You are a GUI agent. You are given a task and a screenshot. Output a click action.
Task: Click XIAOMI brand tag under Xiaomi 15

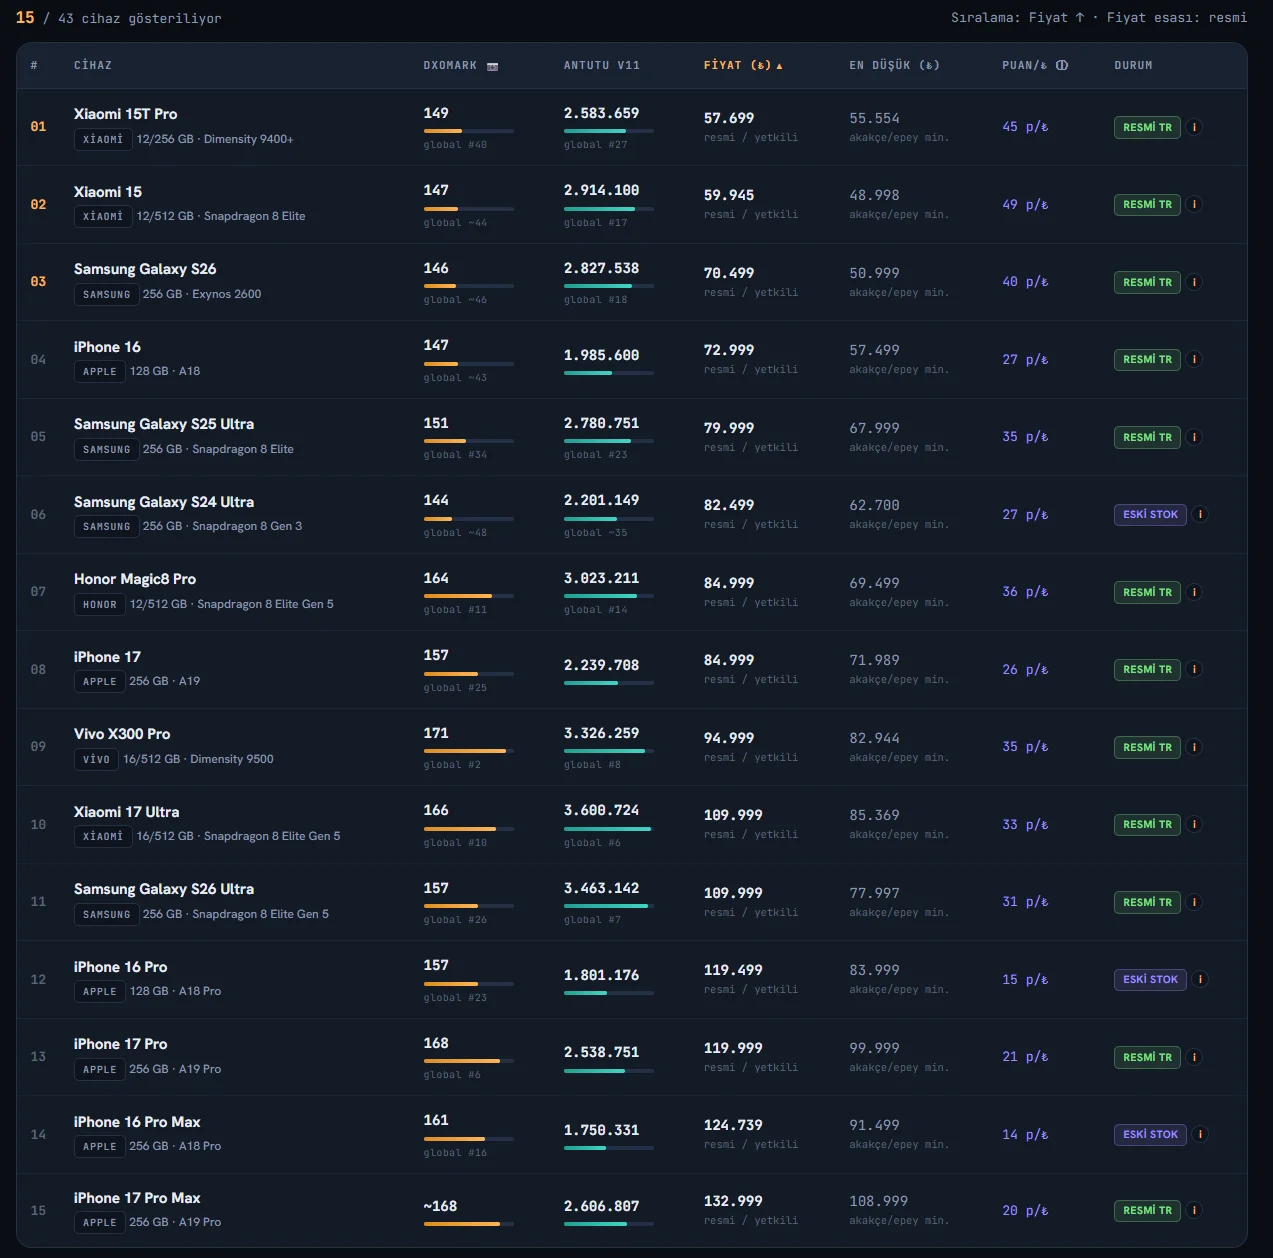click(x=103, y=216)
